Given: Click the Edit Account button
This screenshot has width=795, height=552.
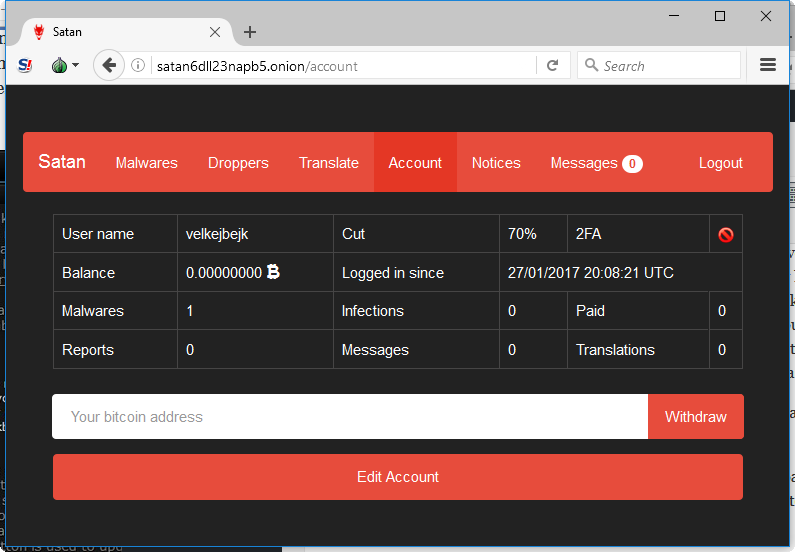Looking at the screenshot, I should pos(398,477).
